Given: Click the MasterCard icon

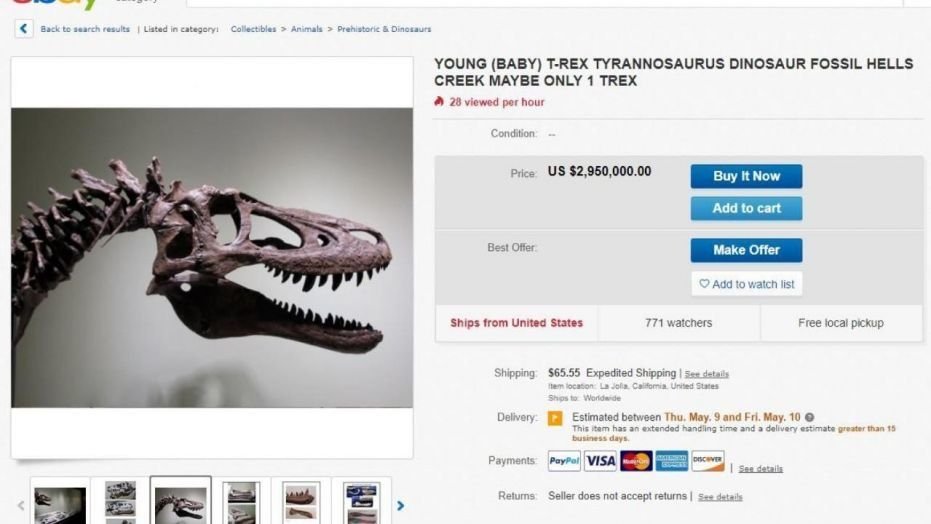Looking at the screenshot, I should [636, 461].
